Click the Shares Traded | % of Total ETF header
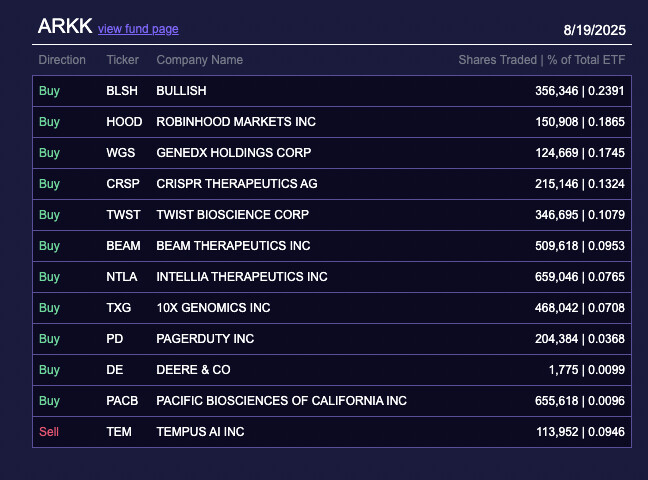 click(x=541, y=60)
